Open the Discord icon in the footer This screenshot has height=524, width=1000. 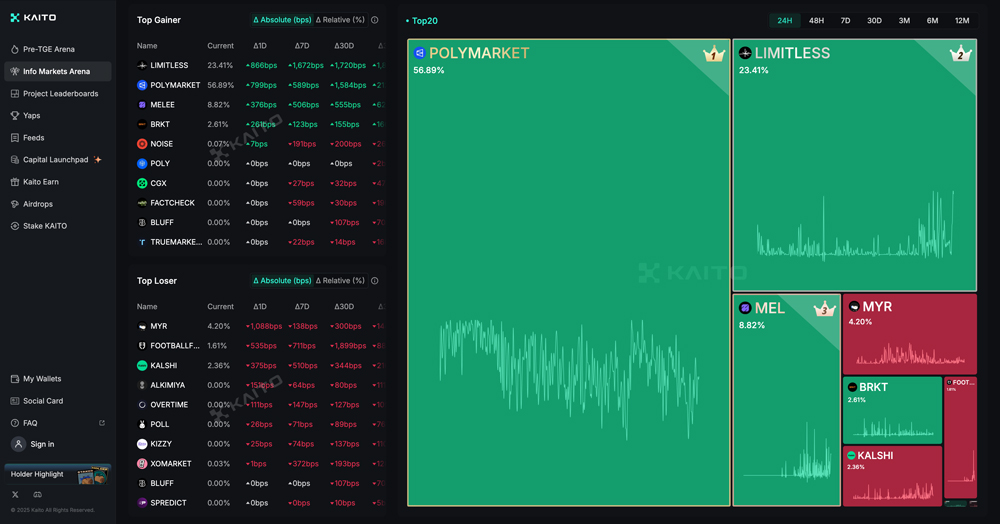pos(38,495)
